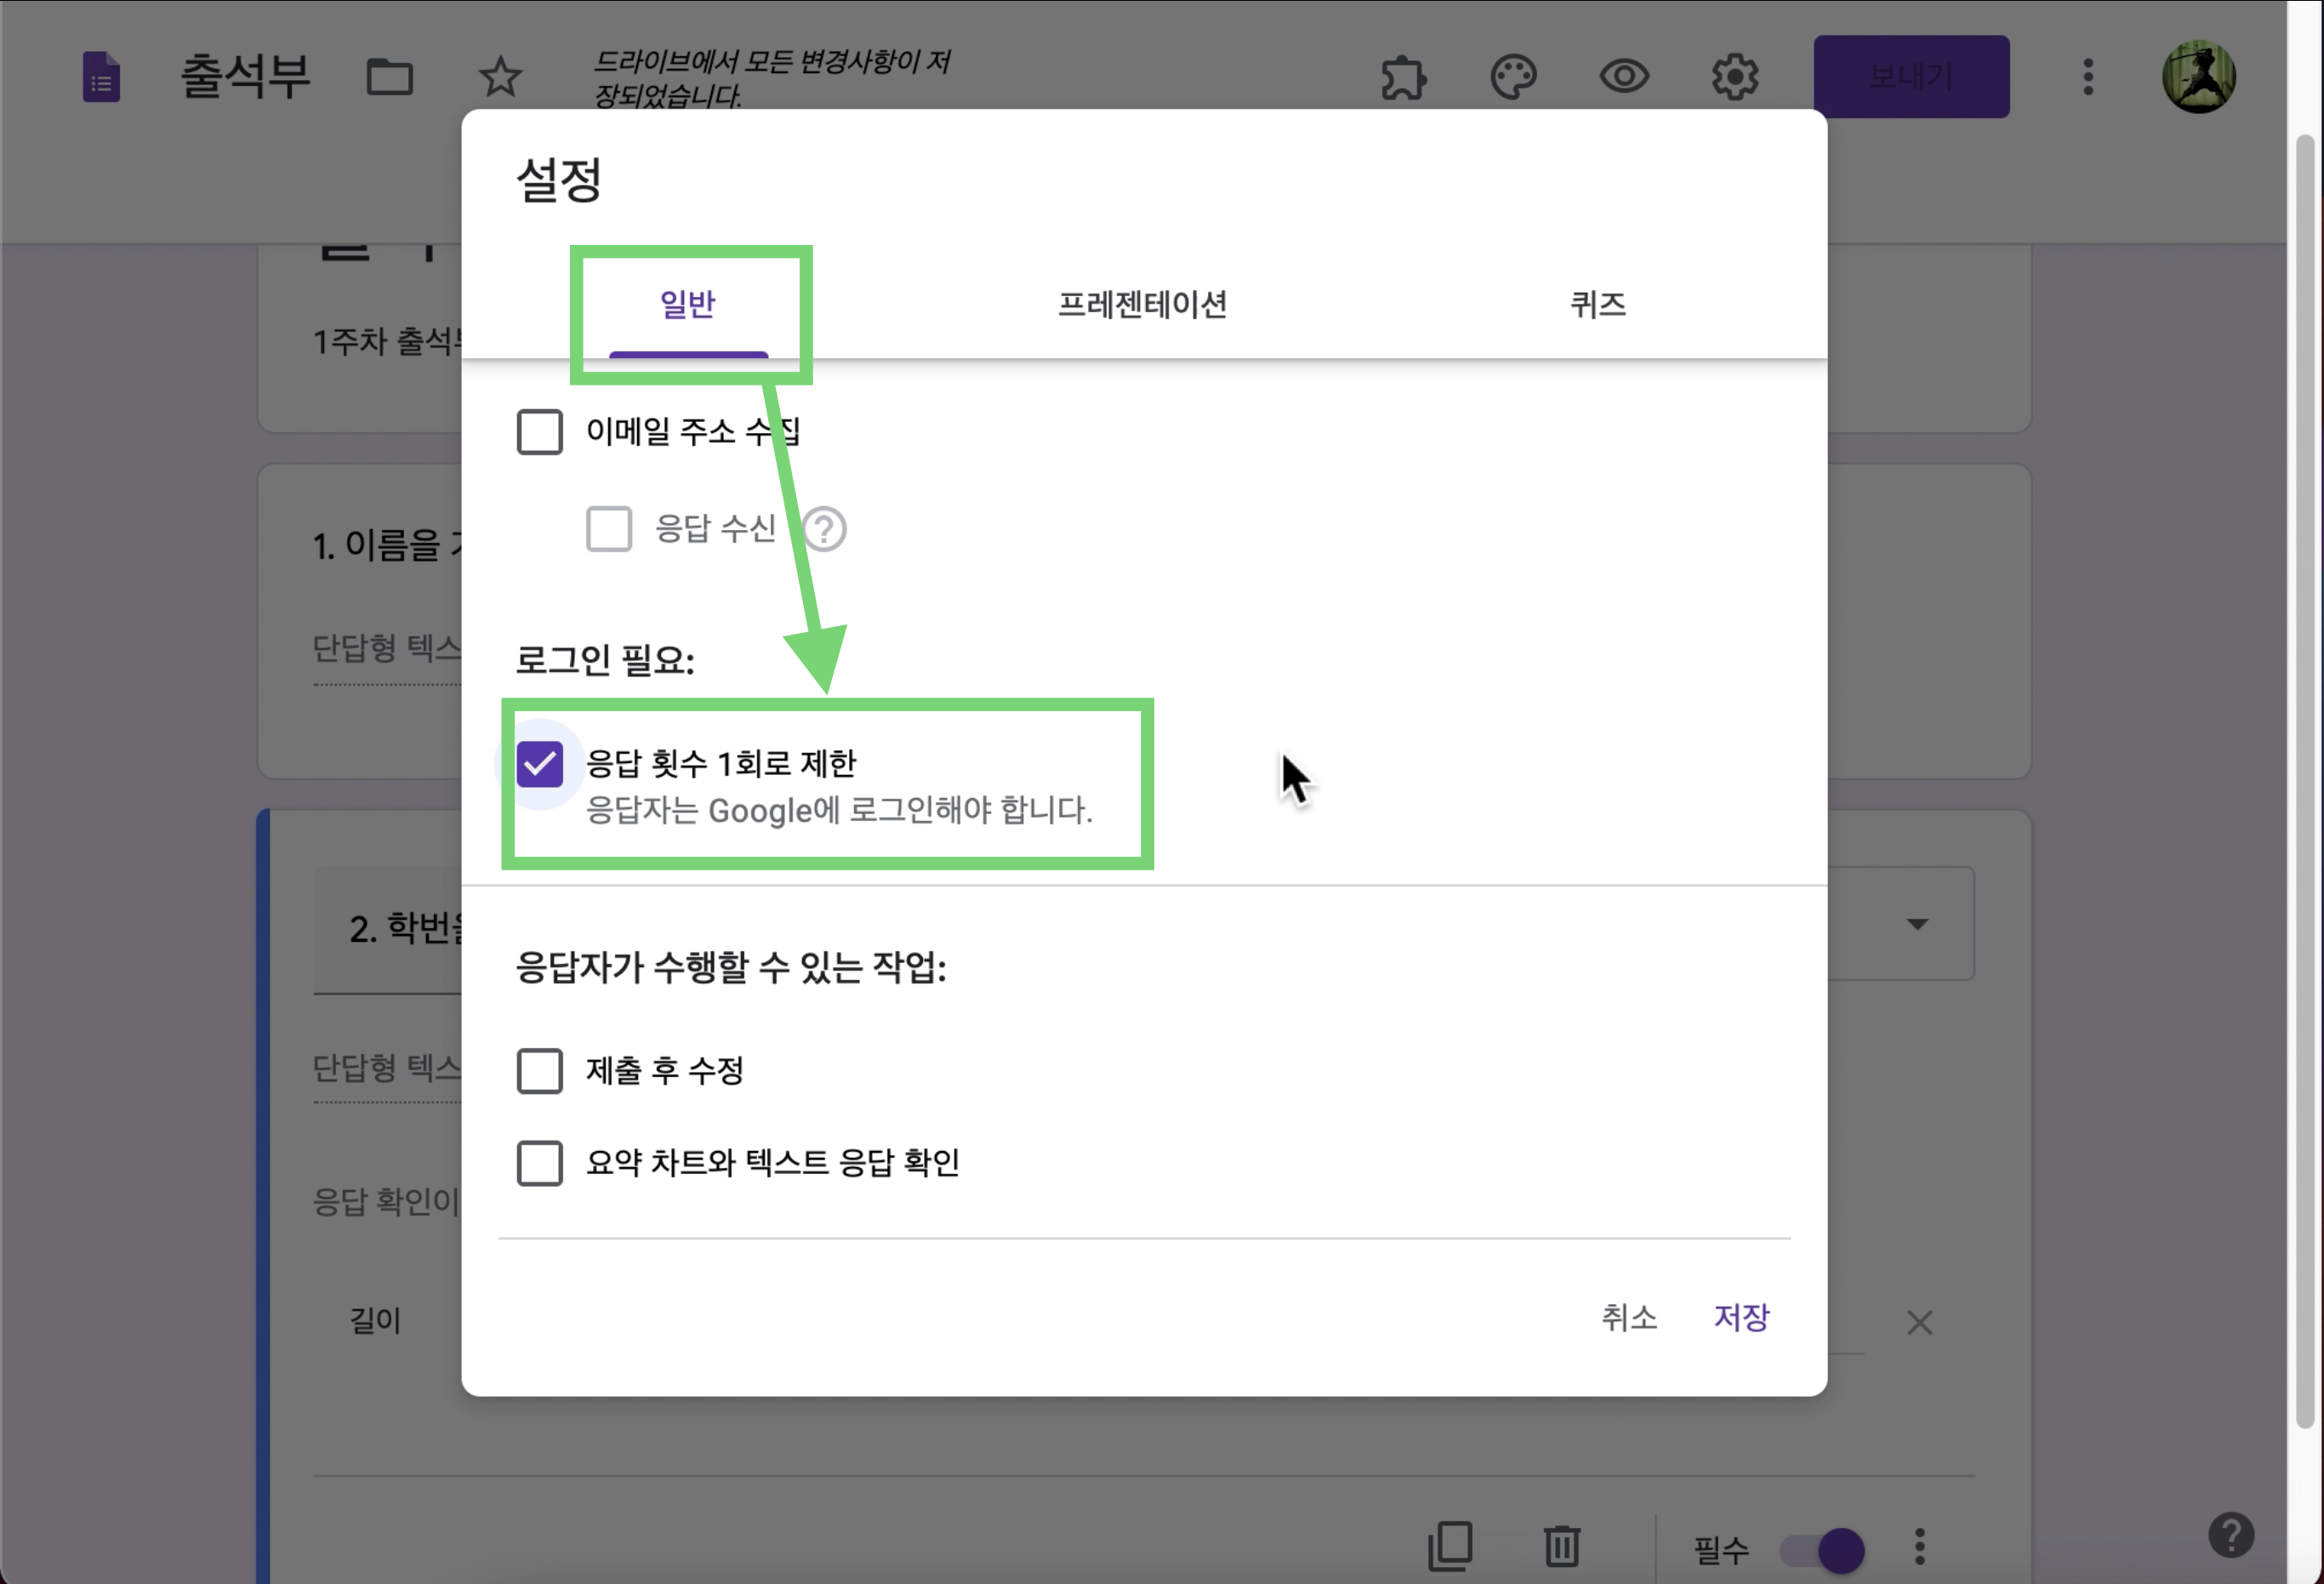Click the move to folder icon

click(389, 77)
